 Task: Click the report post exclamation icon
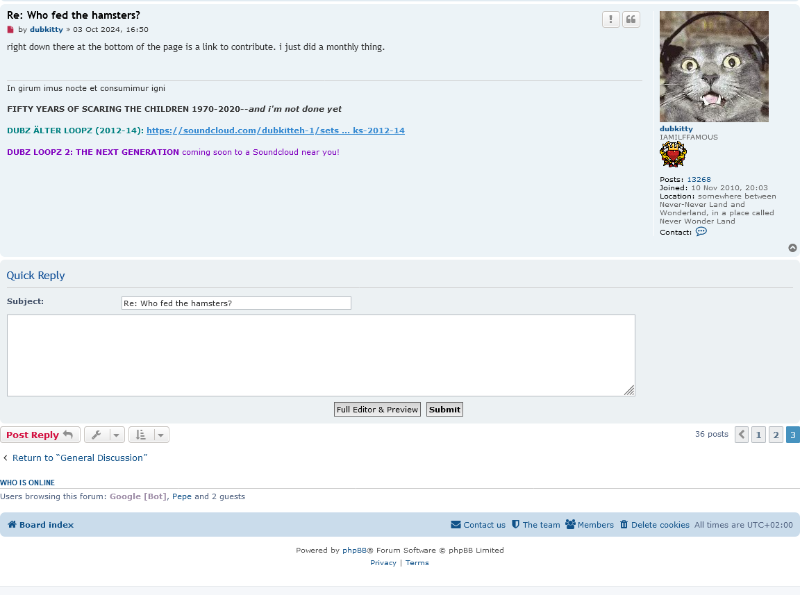click(x=610, y=20)
